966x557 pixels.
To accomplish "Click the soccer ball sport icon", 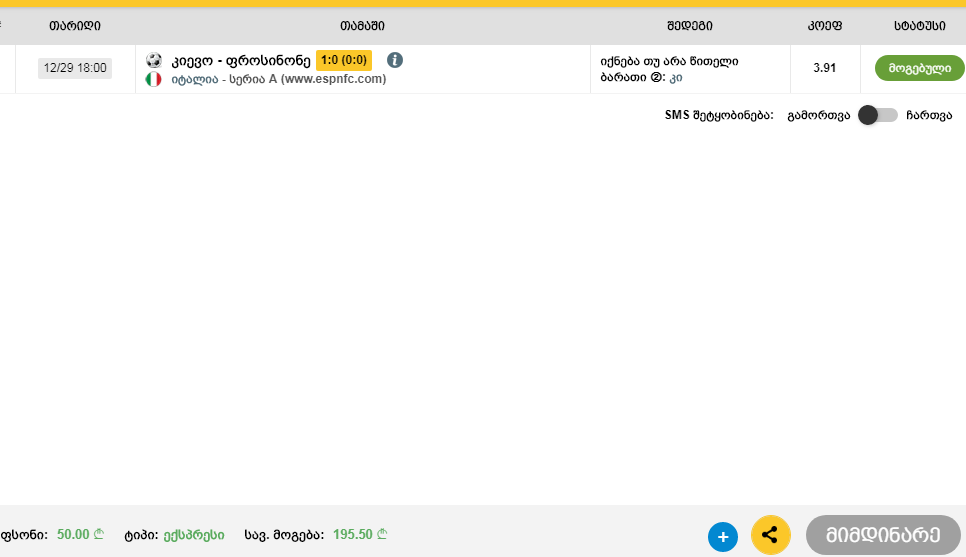I will (153, 60).
